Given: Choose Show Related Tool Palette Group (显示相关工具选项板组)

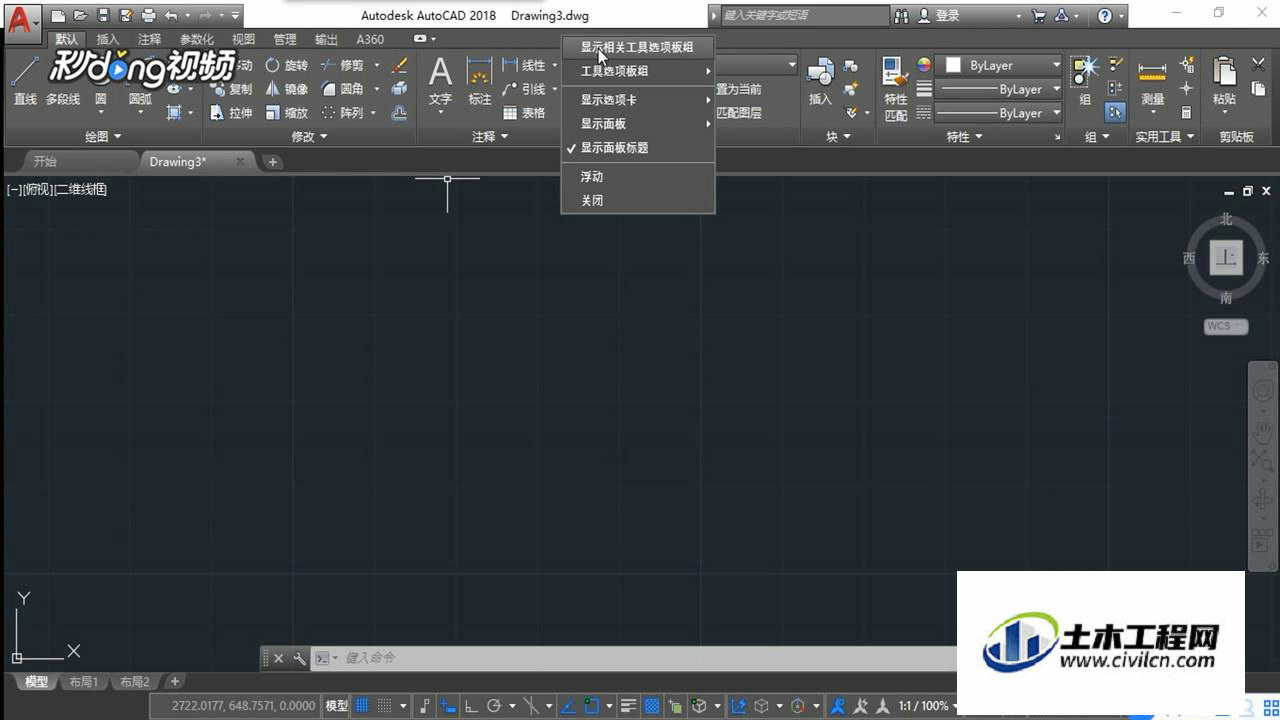Looking at the screenshot, I should [x=638, y=47].
